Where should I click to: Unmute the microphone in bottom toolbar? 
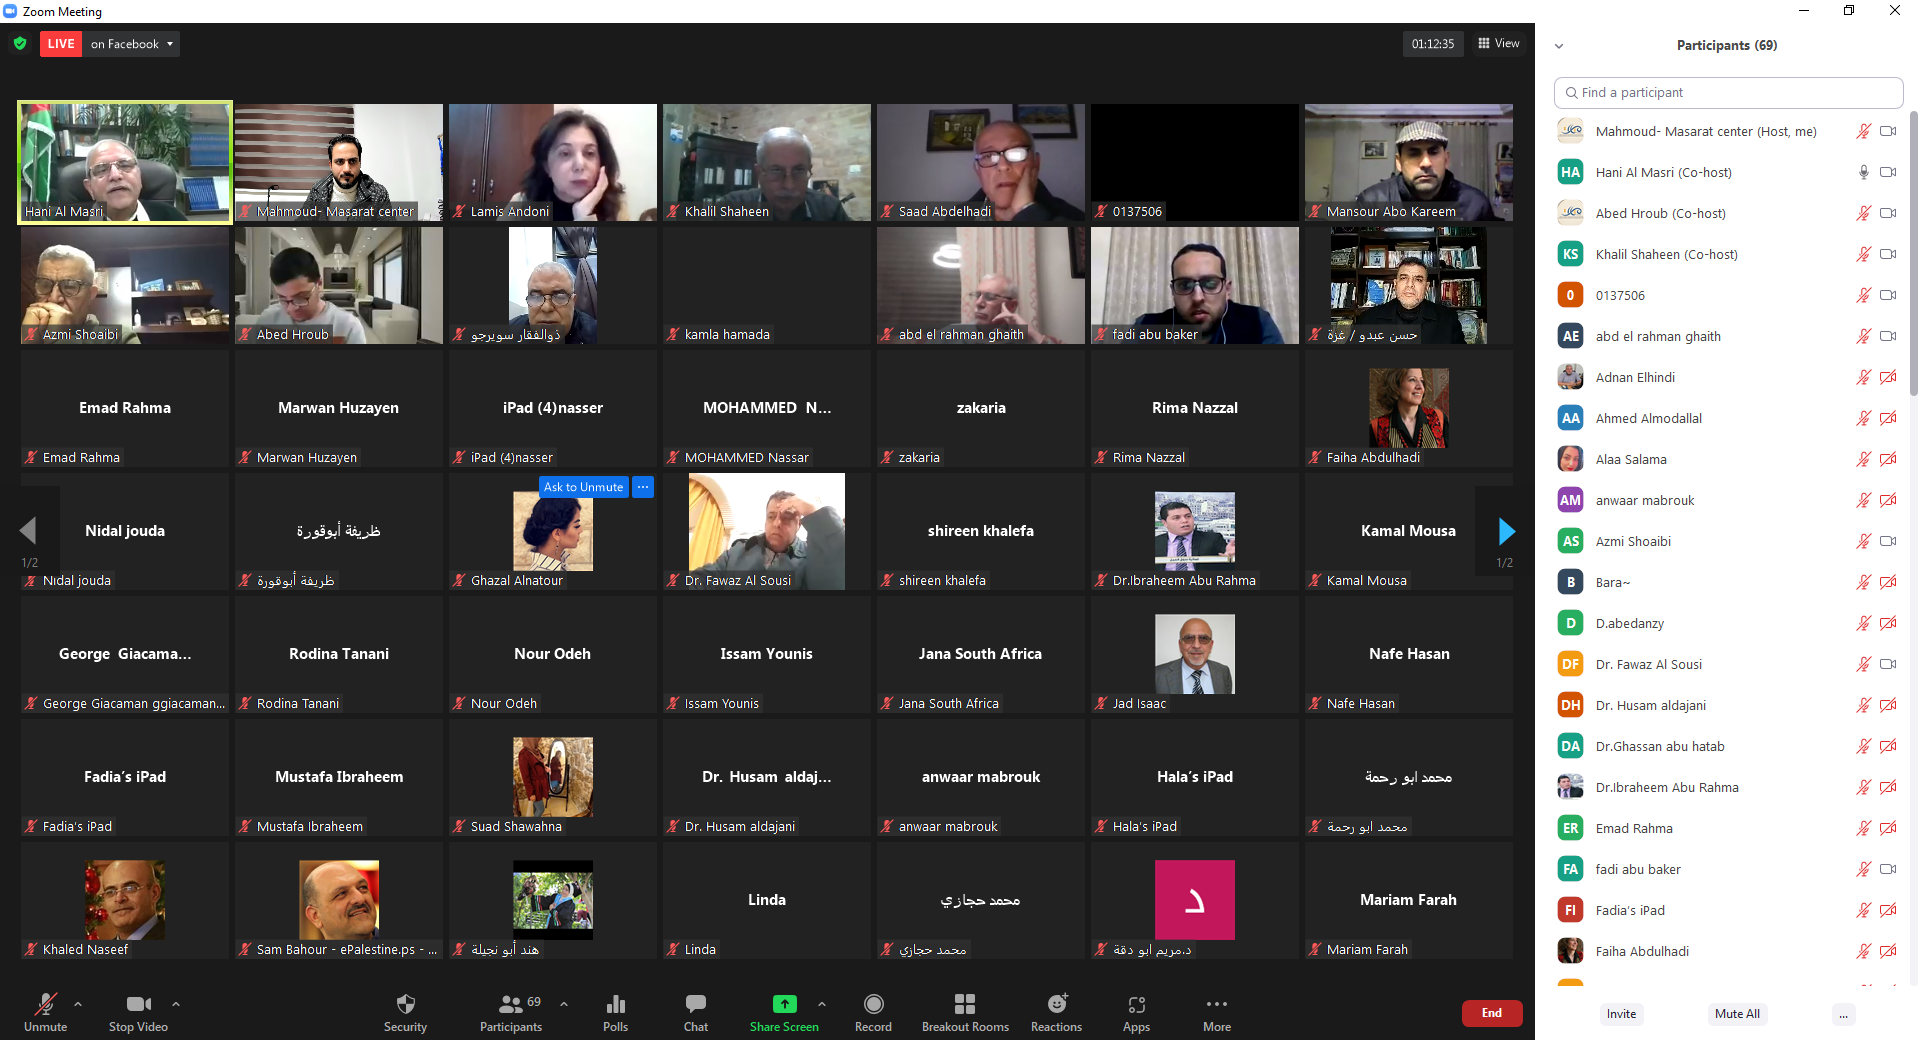(46, 1005)
